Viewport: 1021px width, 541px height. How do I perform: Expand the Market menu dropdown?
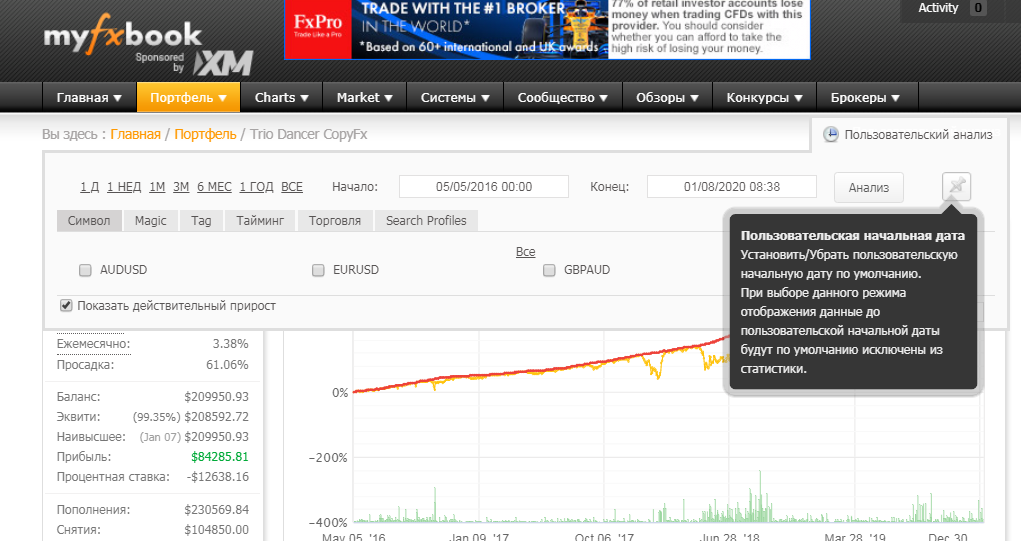[365, 98]
